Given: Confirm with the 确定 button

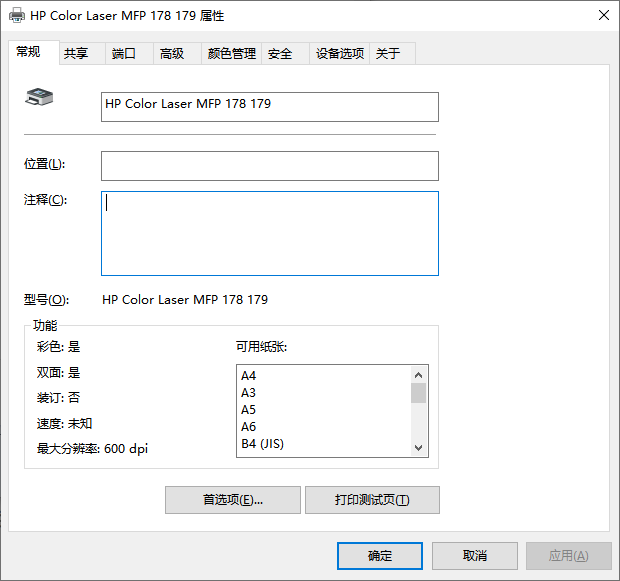Looking at the screenshot, I should pos(380,556).
